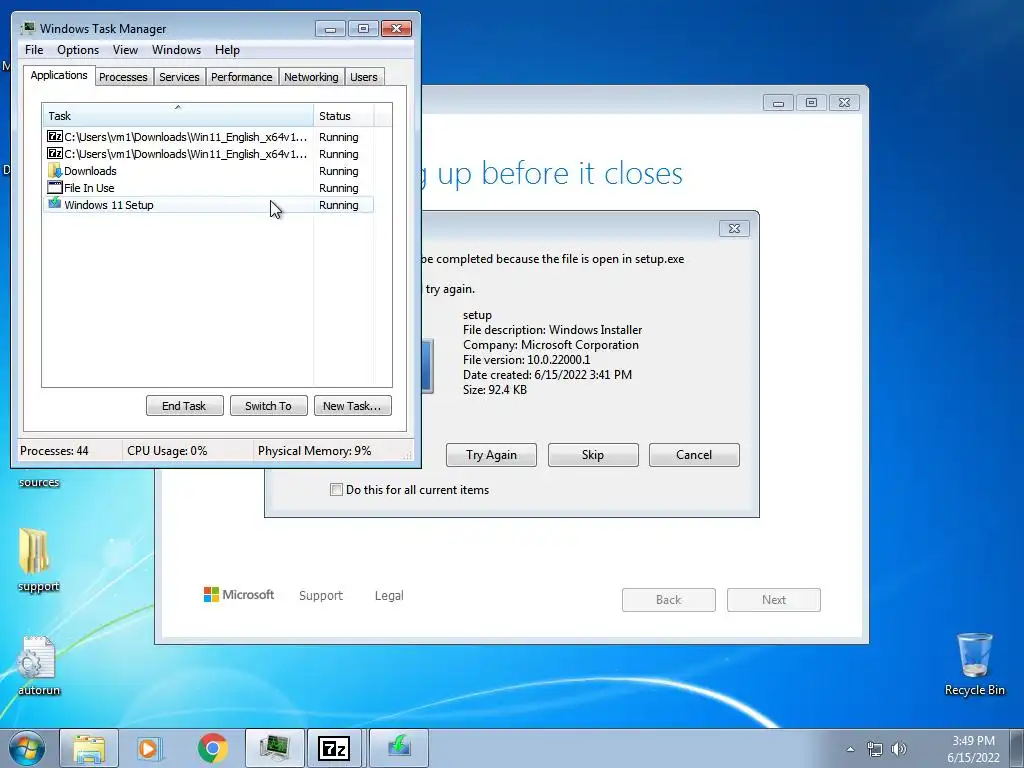Open the File menu in Task Manager

[34, 50]
